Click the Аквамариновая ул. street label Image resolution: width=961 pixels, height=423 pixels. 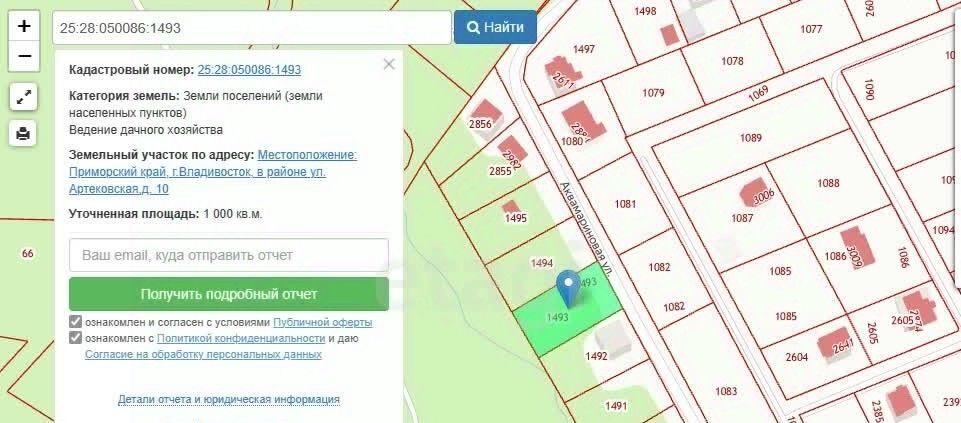tap(585, 229)
